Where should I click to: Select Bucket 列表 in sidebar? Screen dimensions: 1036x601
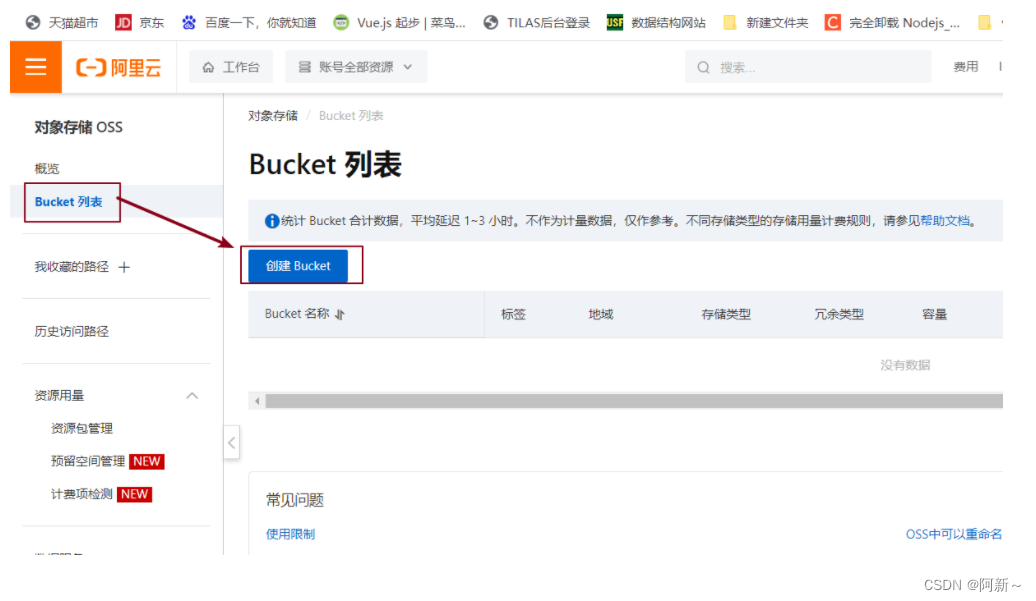(x=69, y=201)
